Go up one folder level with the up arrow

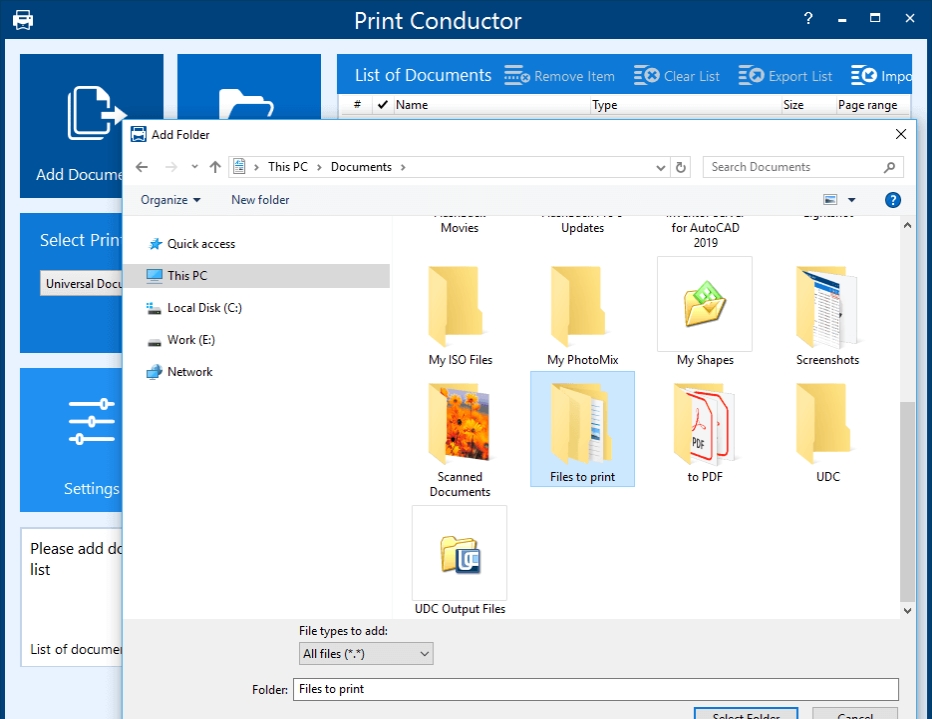pos(216,167)
